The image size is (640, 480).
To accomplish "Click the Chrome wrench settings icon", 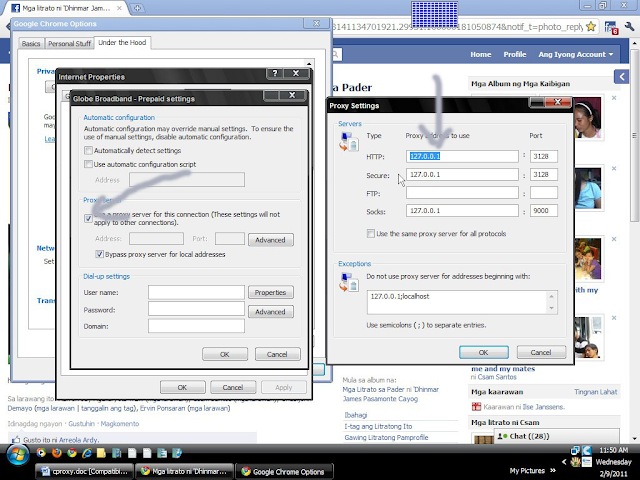I will [629, 27].
